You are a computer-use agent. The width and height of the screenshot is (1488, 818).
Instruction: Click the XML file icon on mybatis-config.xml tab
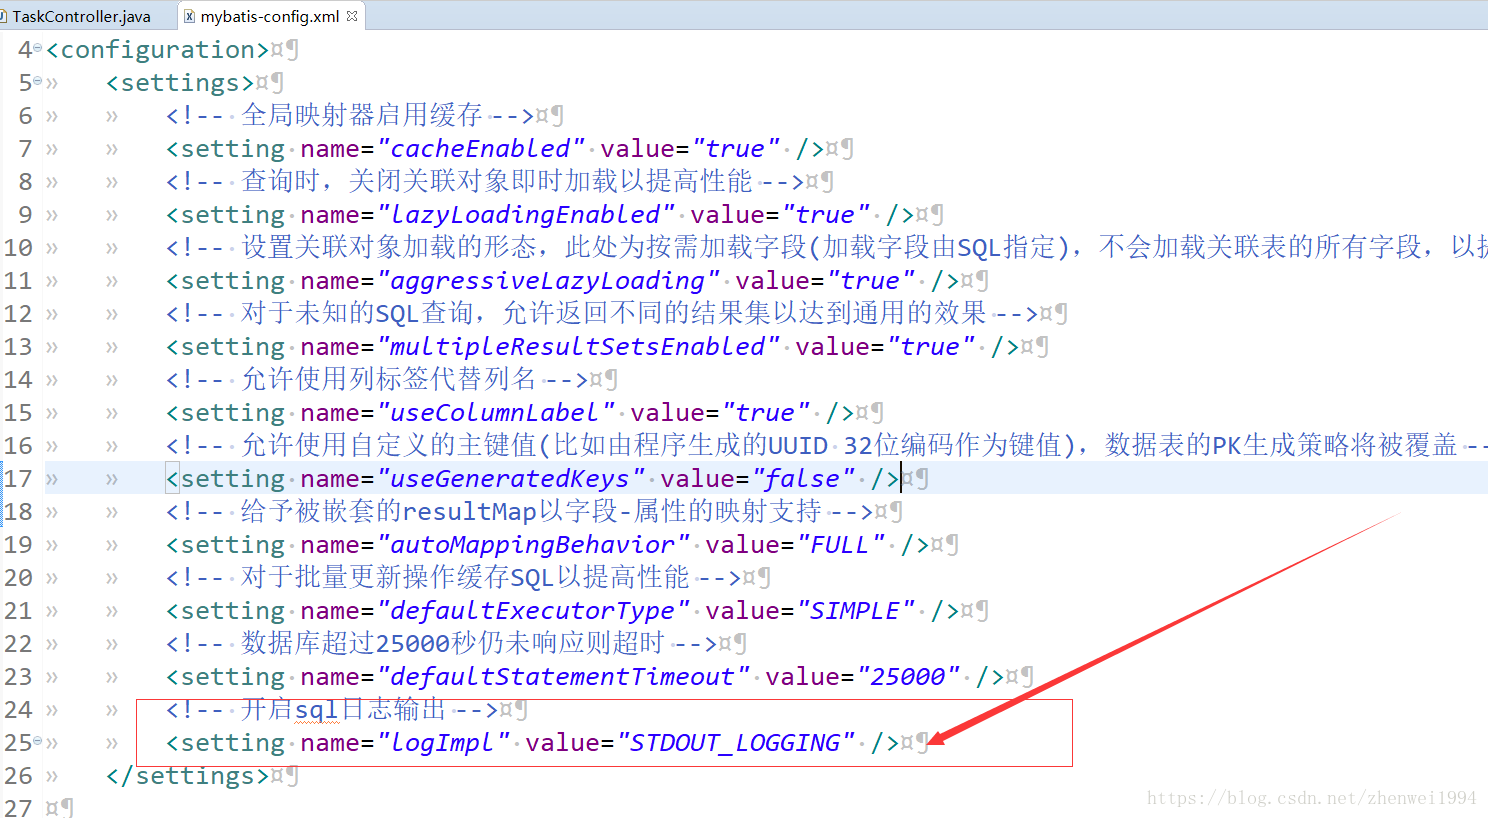click(x=190, y=16)
